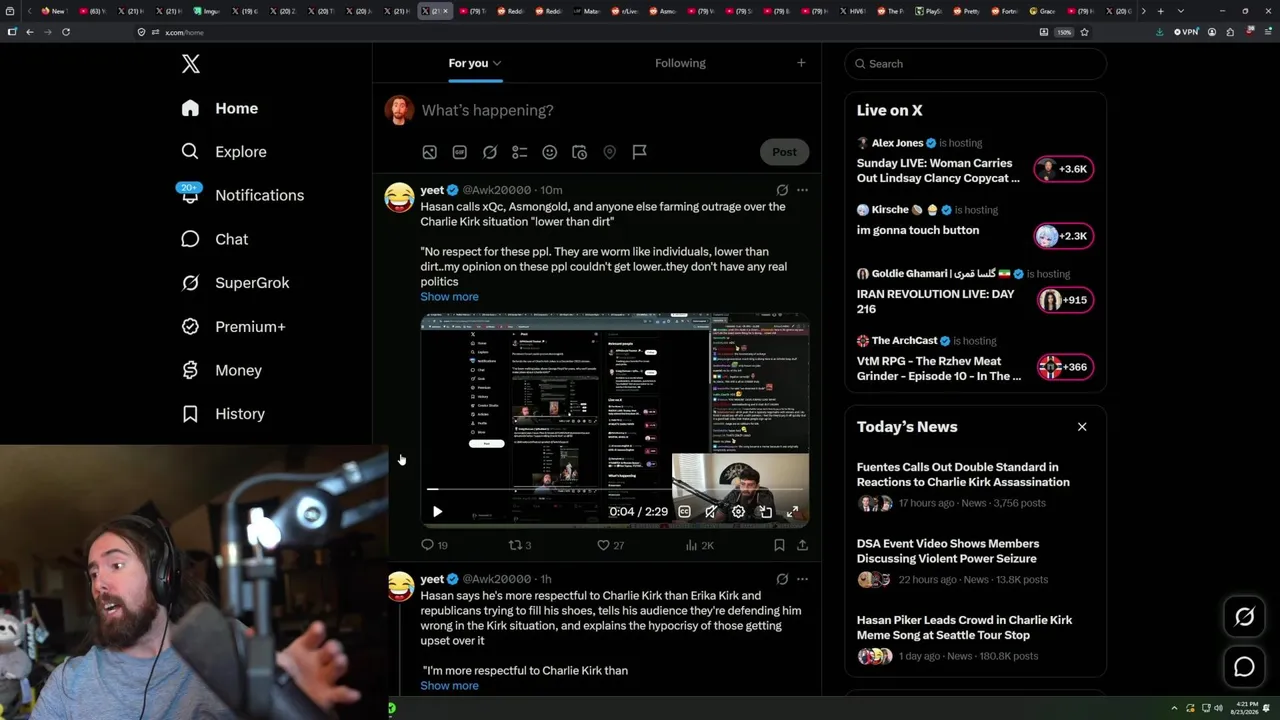Share the post with the video
1280x720 pixels.
[x=802, y=545]
